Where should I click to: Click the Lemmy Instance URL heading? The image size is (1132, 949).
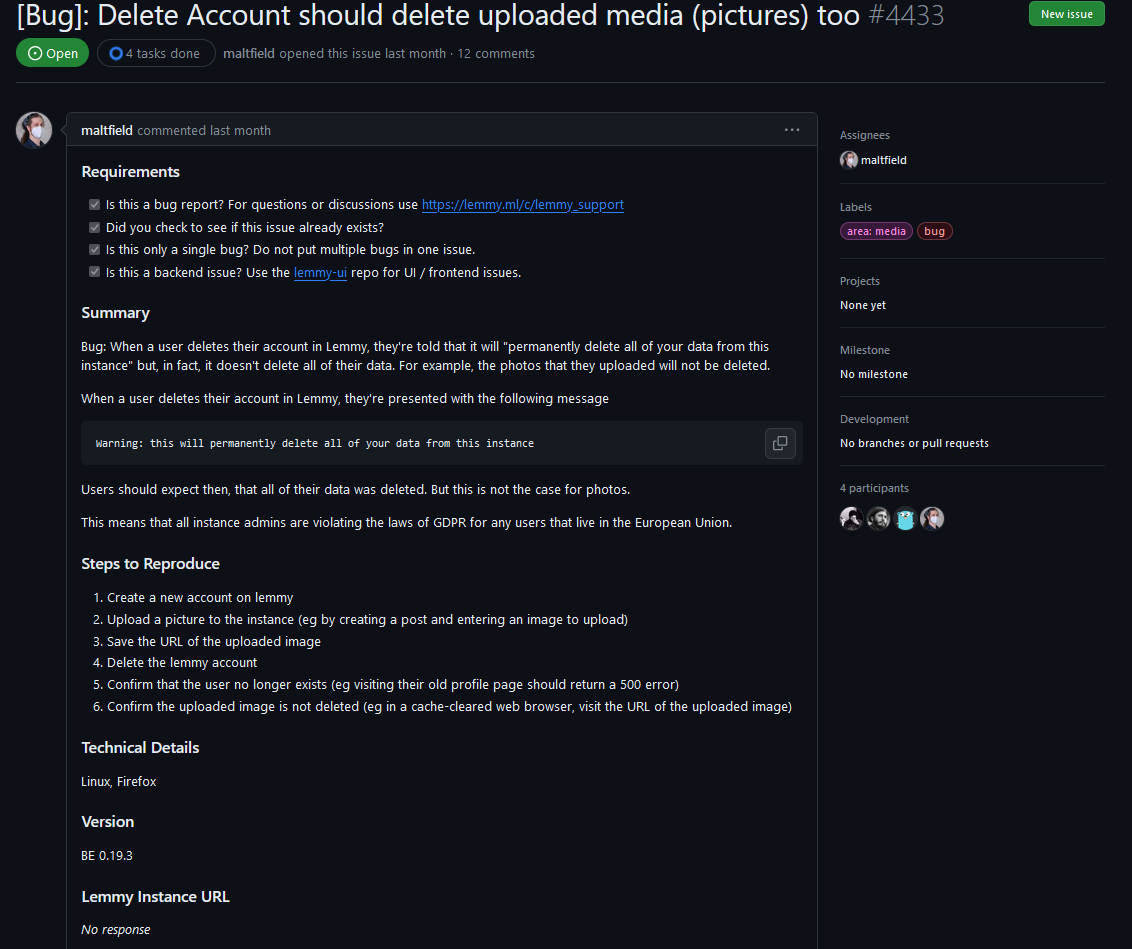155,897
